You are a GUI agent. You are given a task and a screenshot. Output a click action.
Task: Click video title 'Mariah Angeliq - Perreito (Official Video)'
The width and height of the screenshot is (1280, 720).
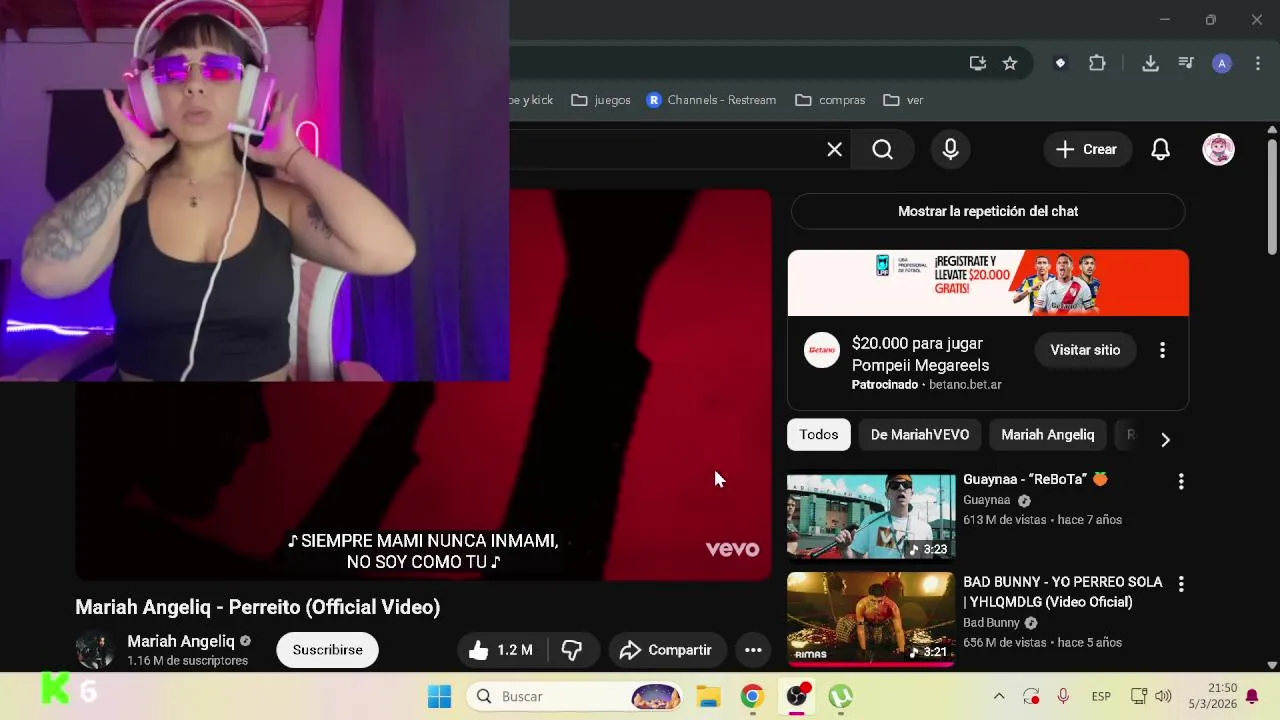pos(258,607)
